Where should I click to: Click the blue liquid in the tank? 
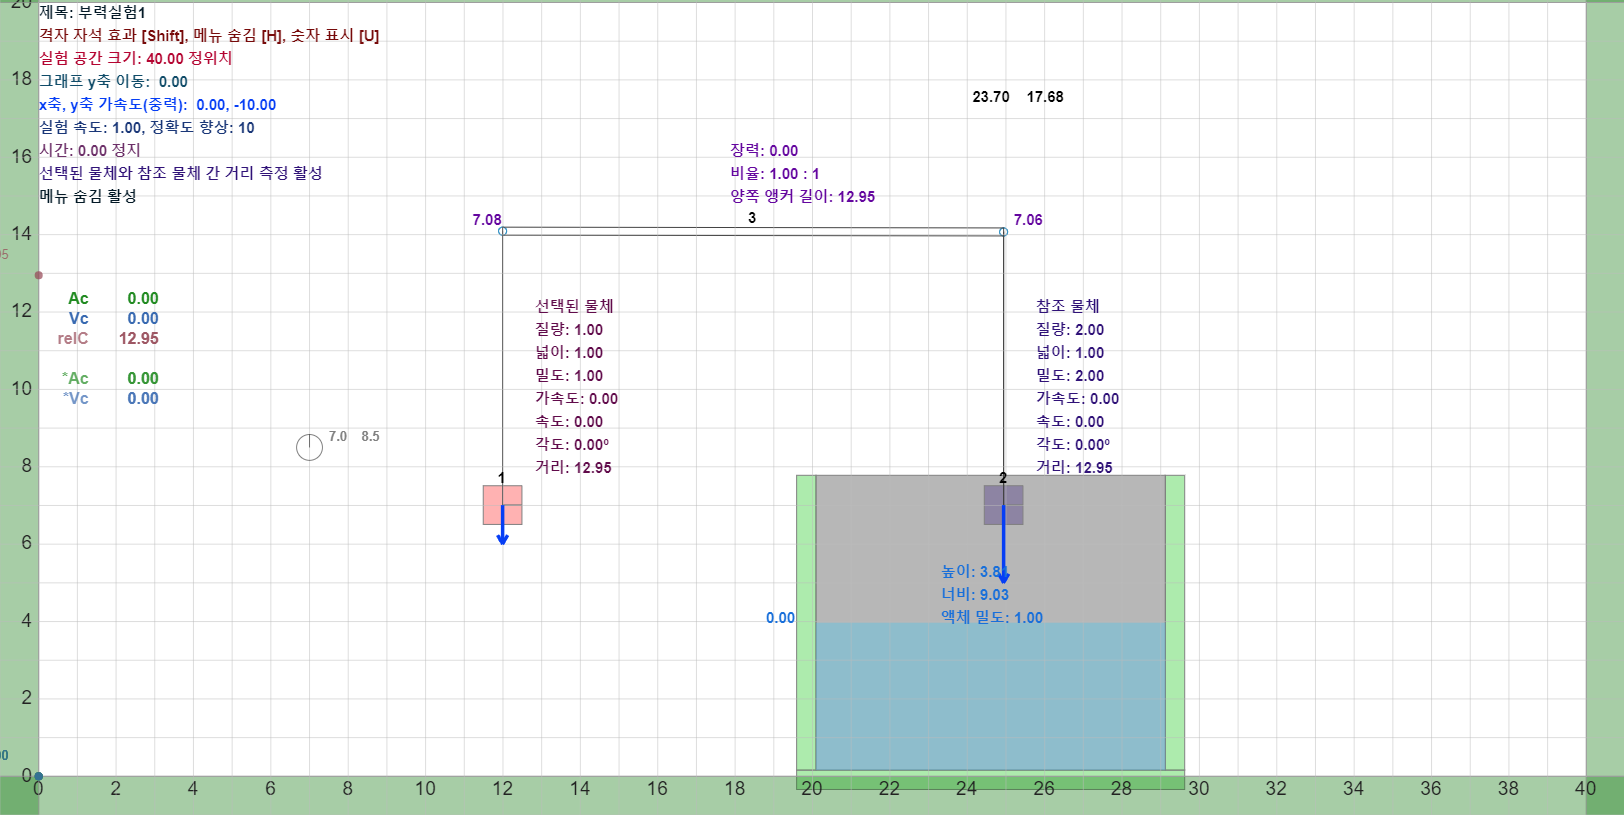click(x=990, y=696)
